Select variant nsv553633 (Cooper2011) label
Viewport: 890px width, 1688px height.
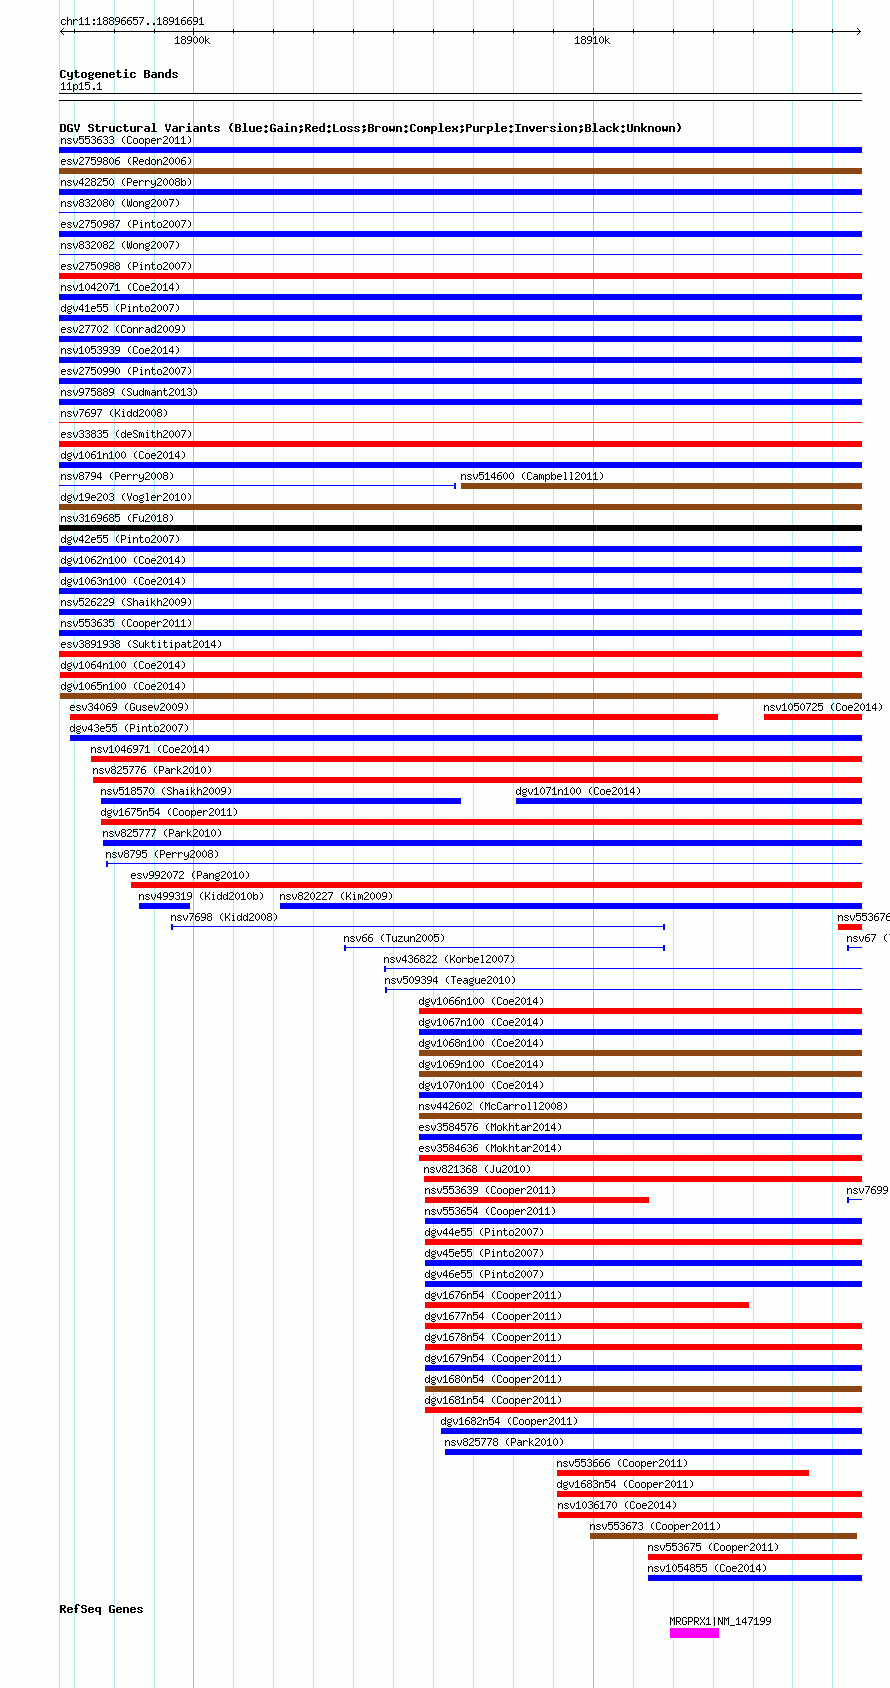coord(126,140)
